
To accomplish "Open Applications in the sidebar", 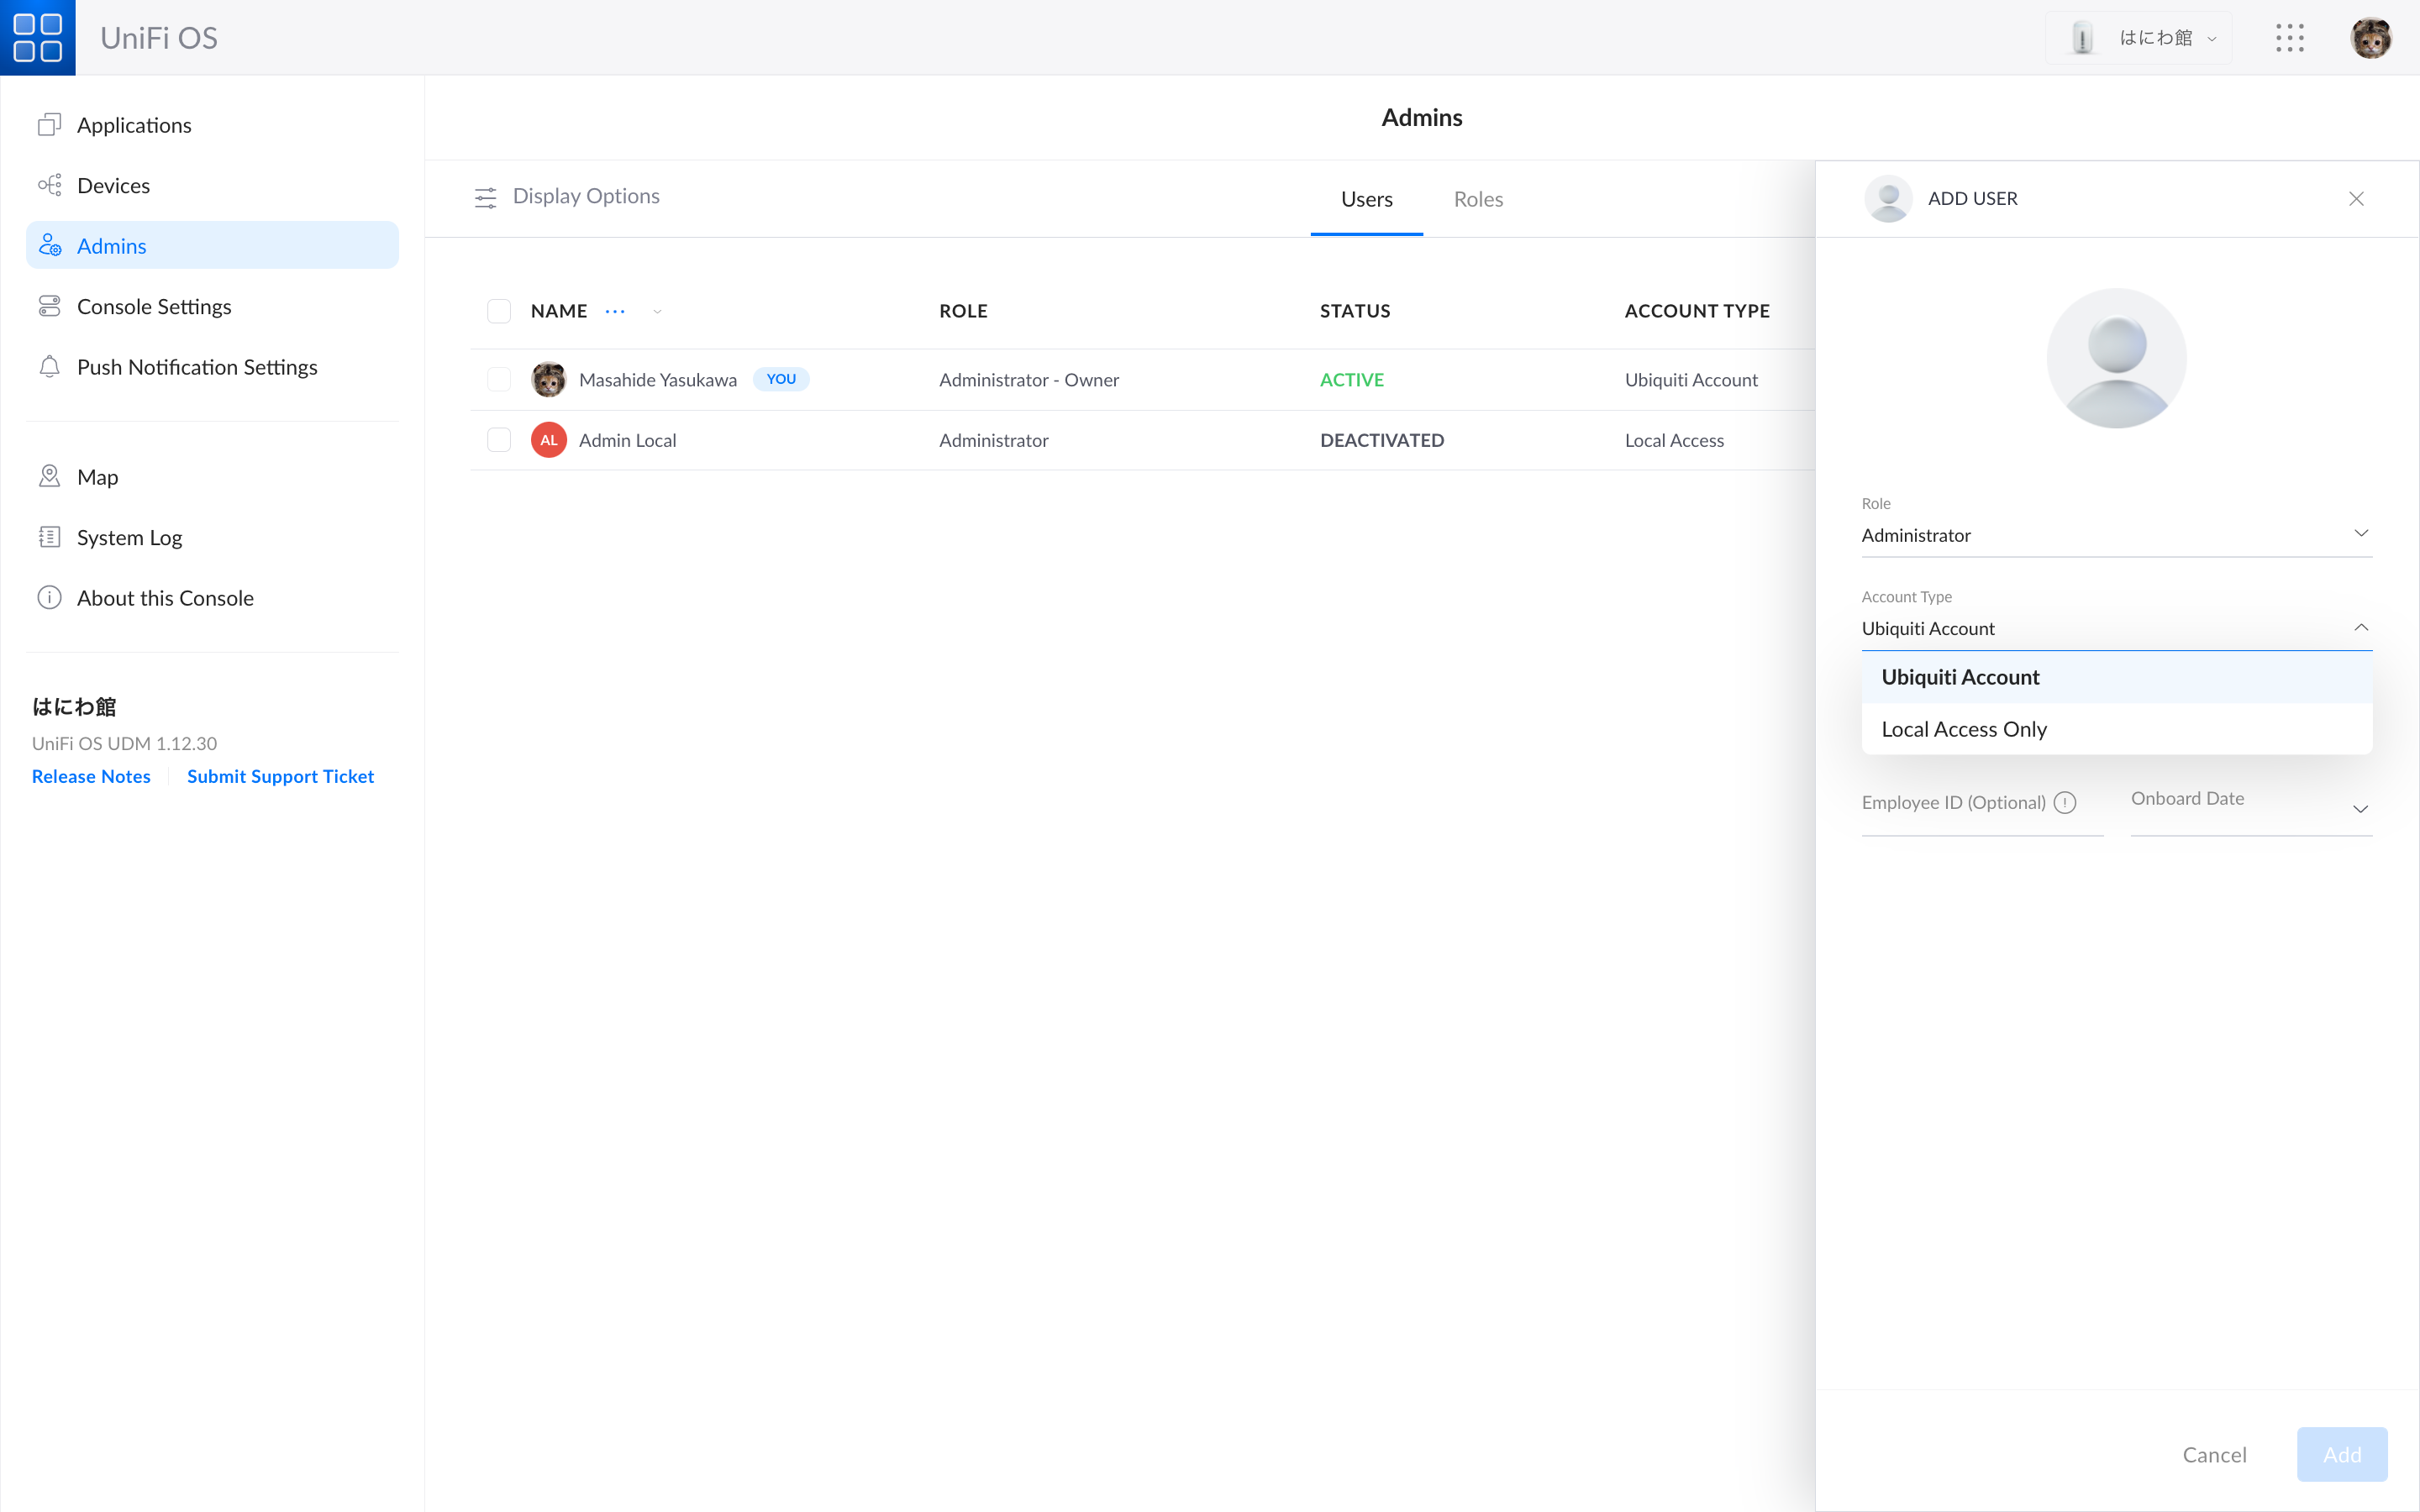I will tap(212, 125).
